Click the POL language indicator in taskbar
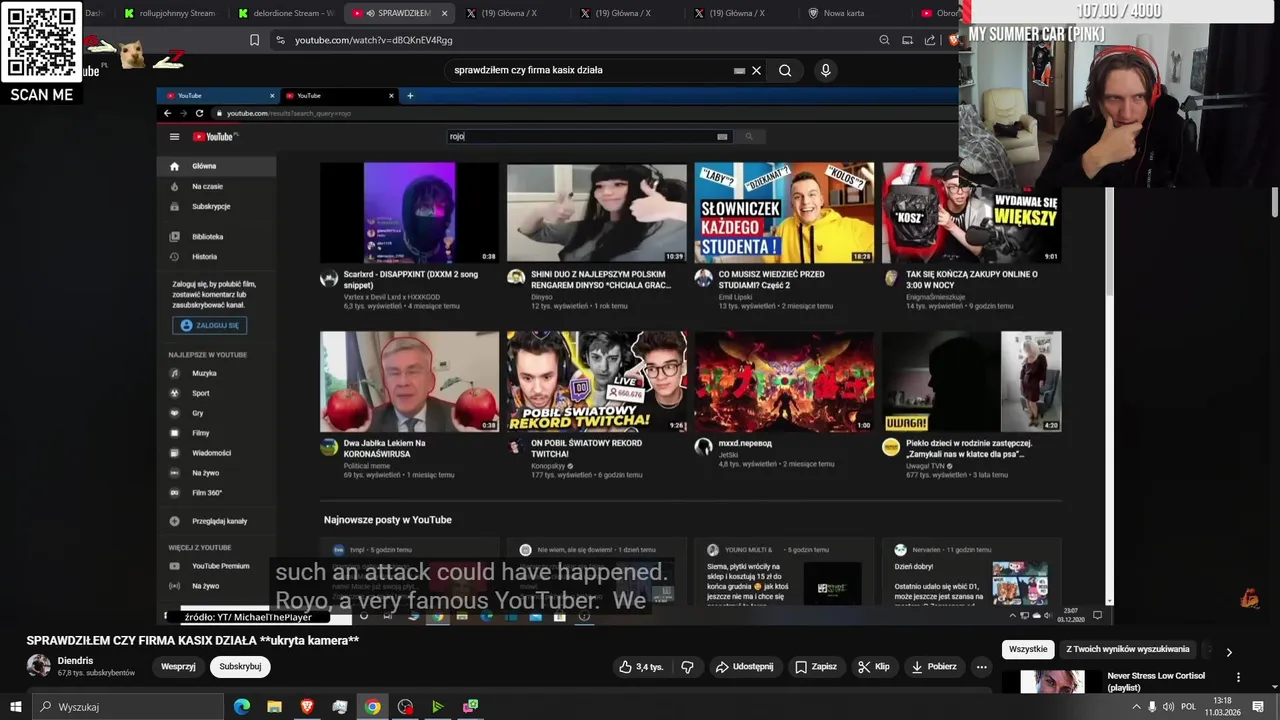1280x720 pixels. (x=1189, y=707)
